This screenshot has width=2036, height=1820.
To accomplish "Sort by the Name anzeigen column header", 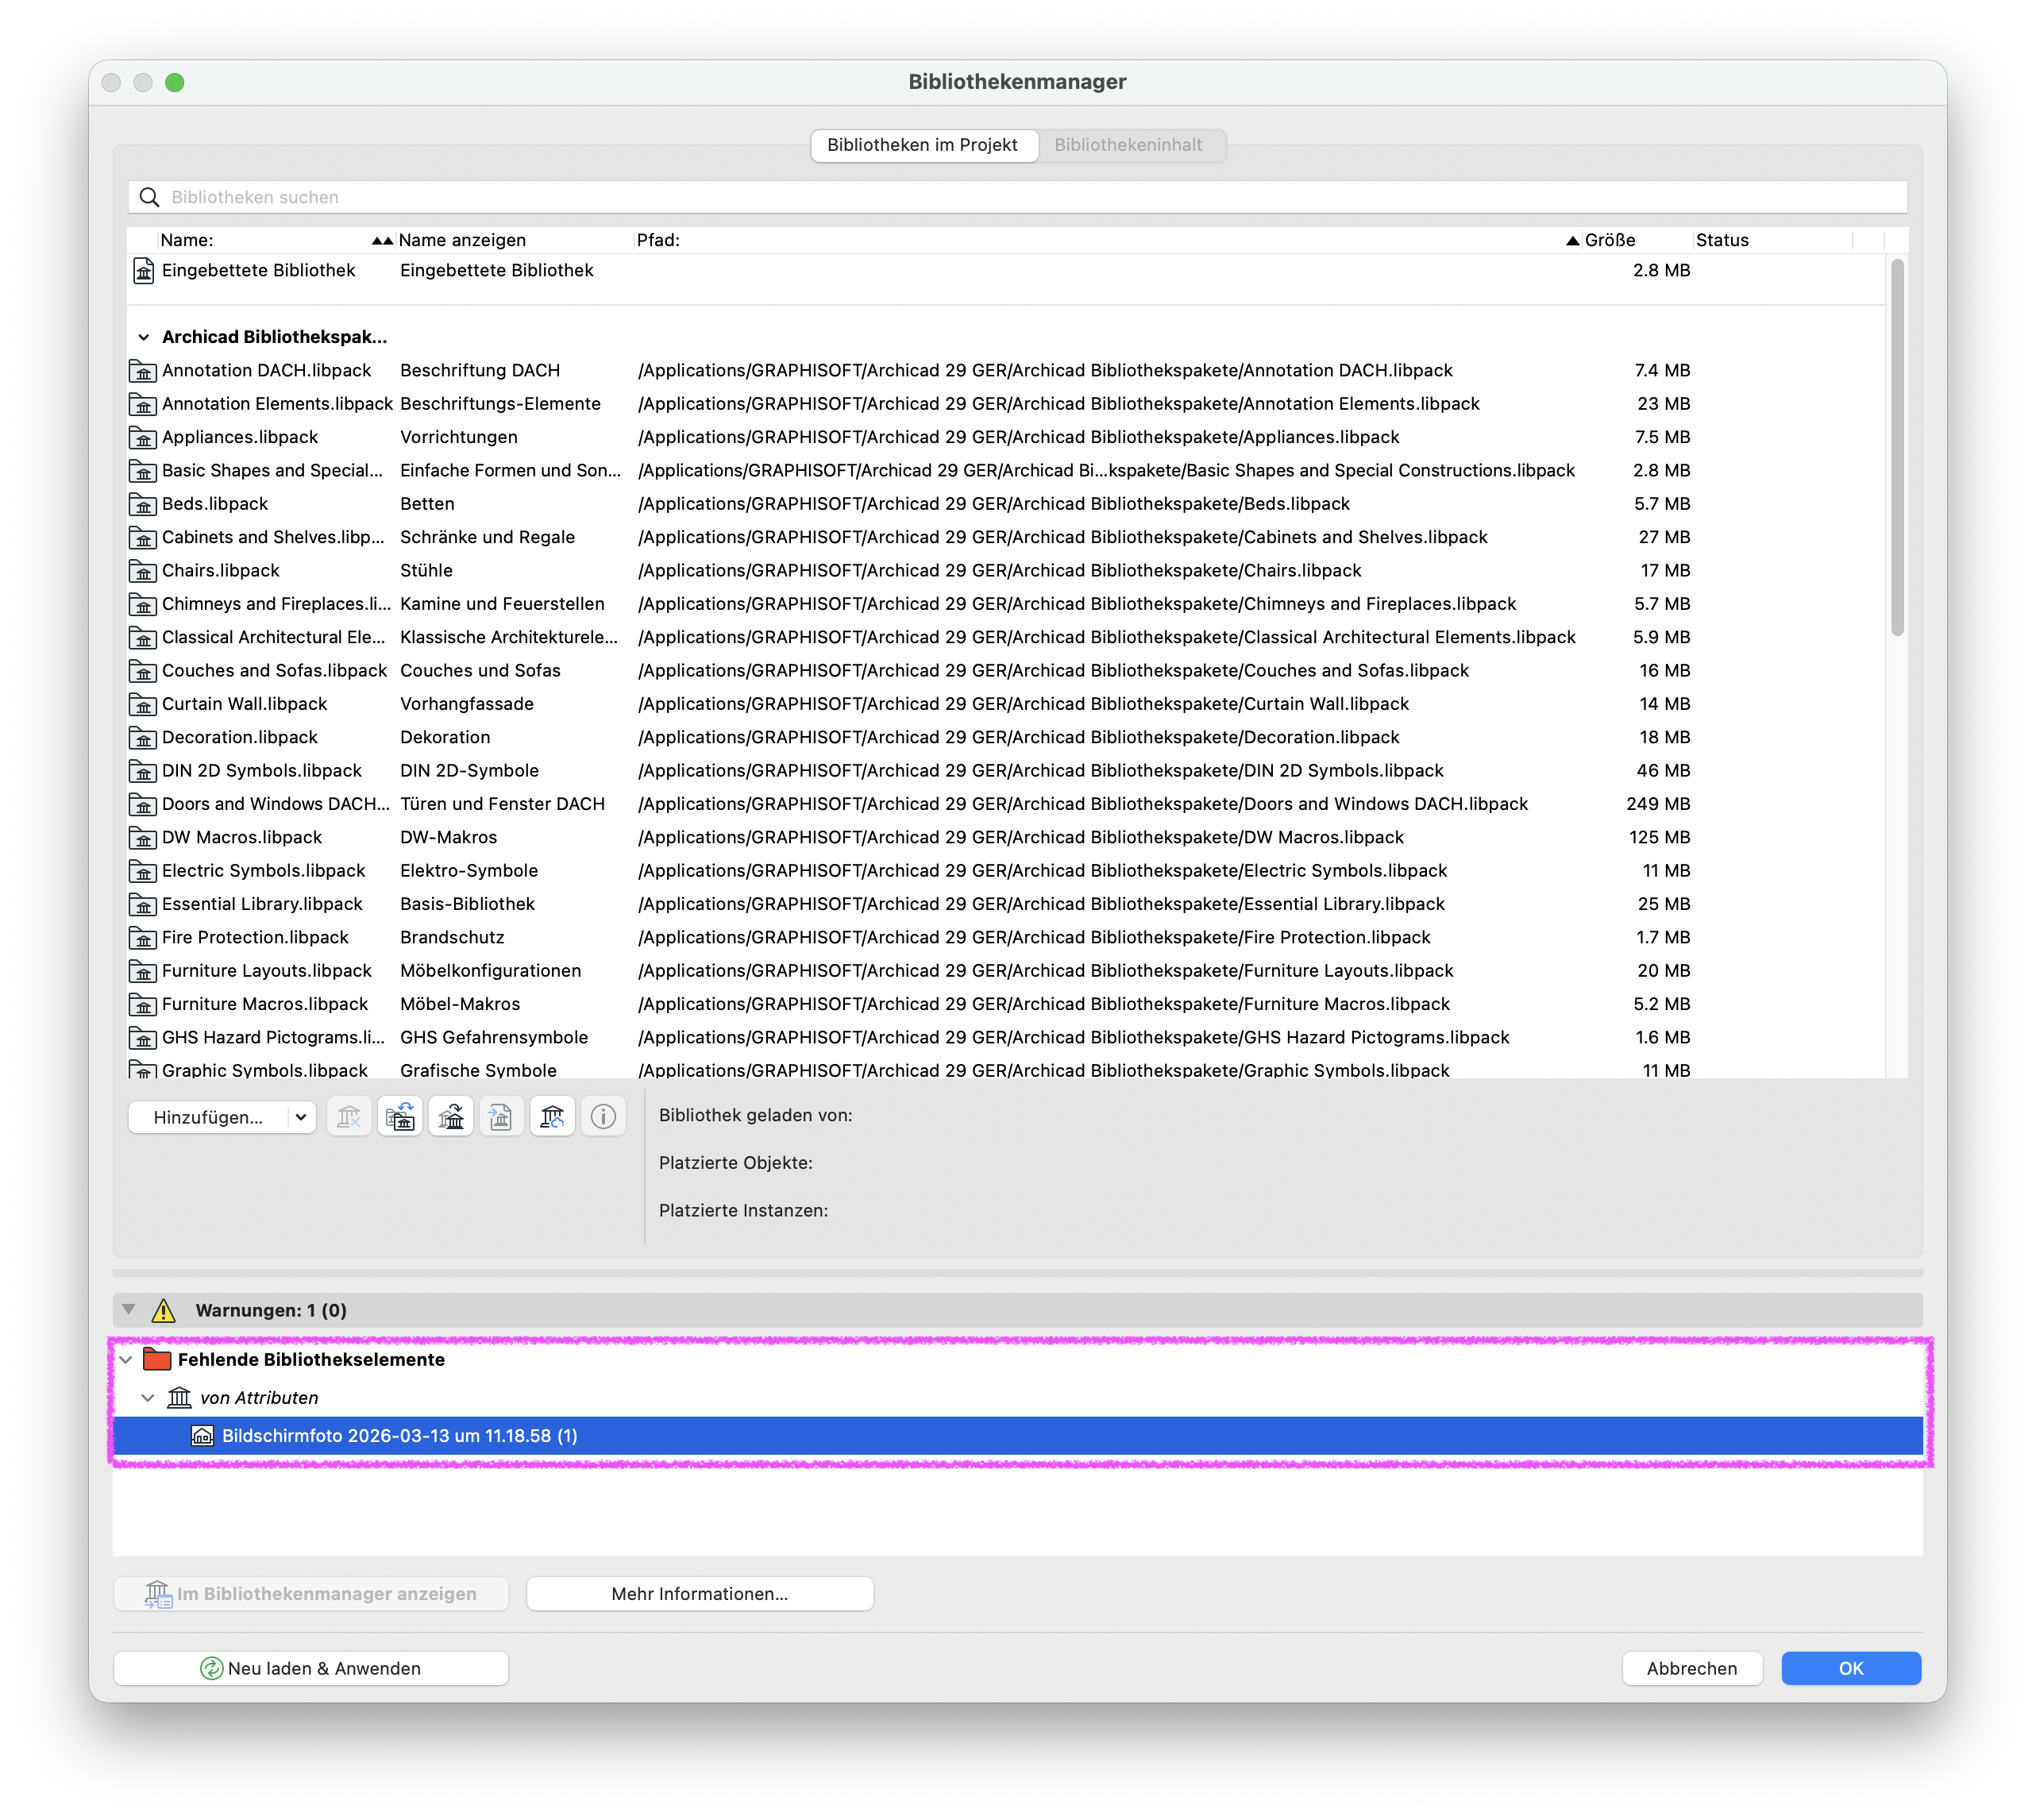I will click(515, 240).
